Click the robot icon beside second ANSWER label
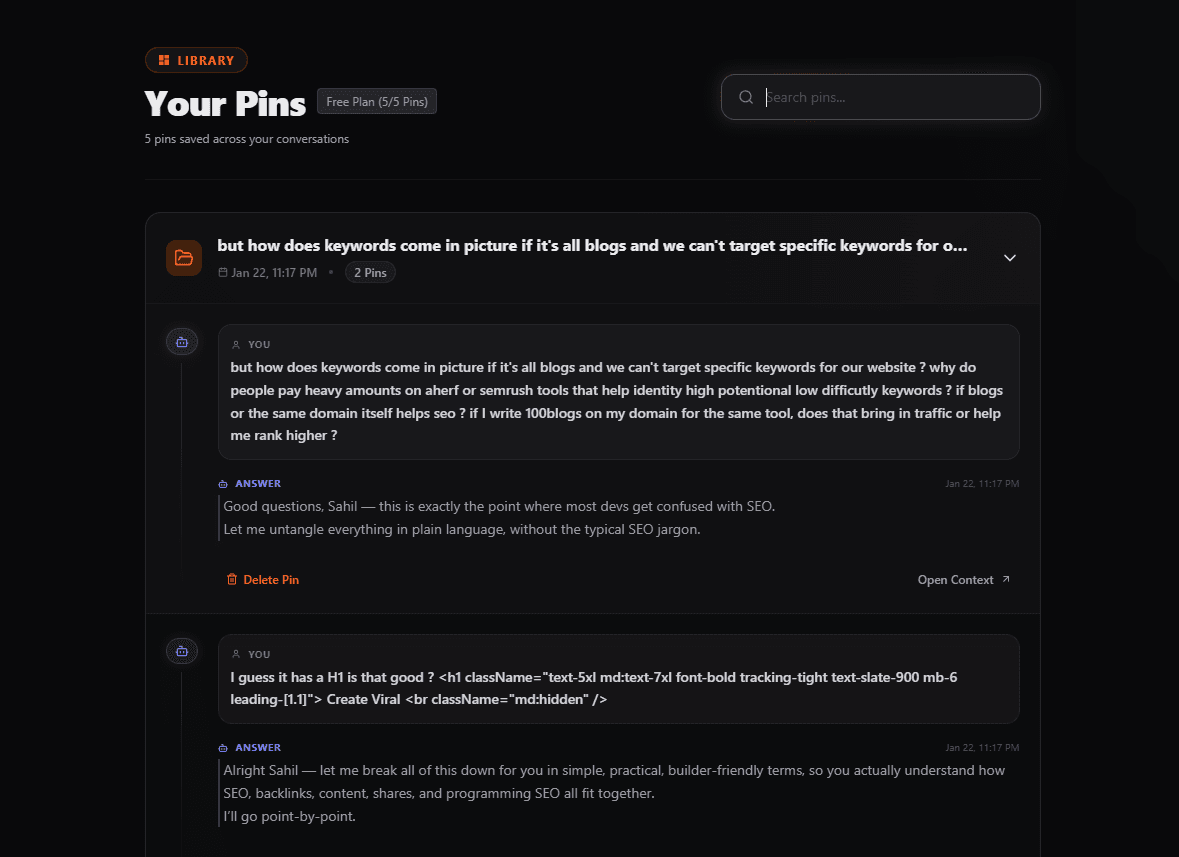 click(223, 748)
